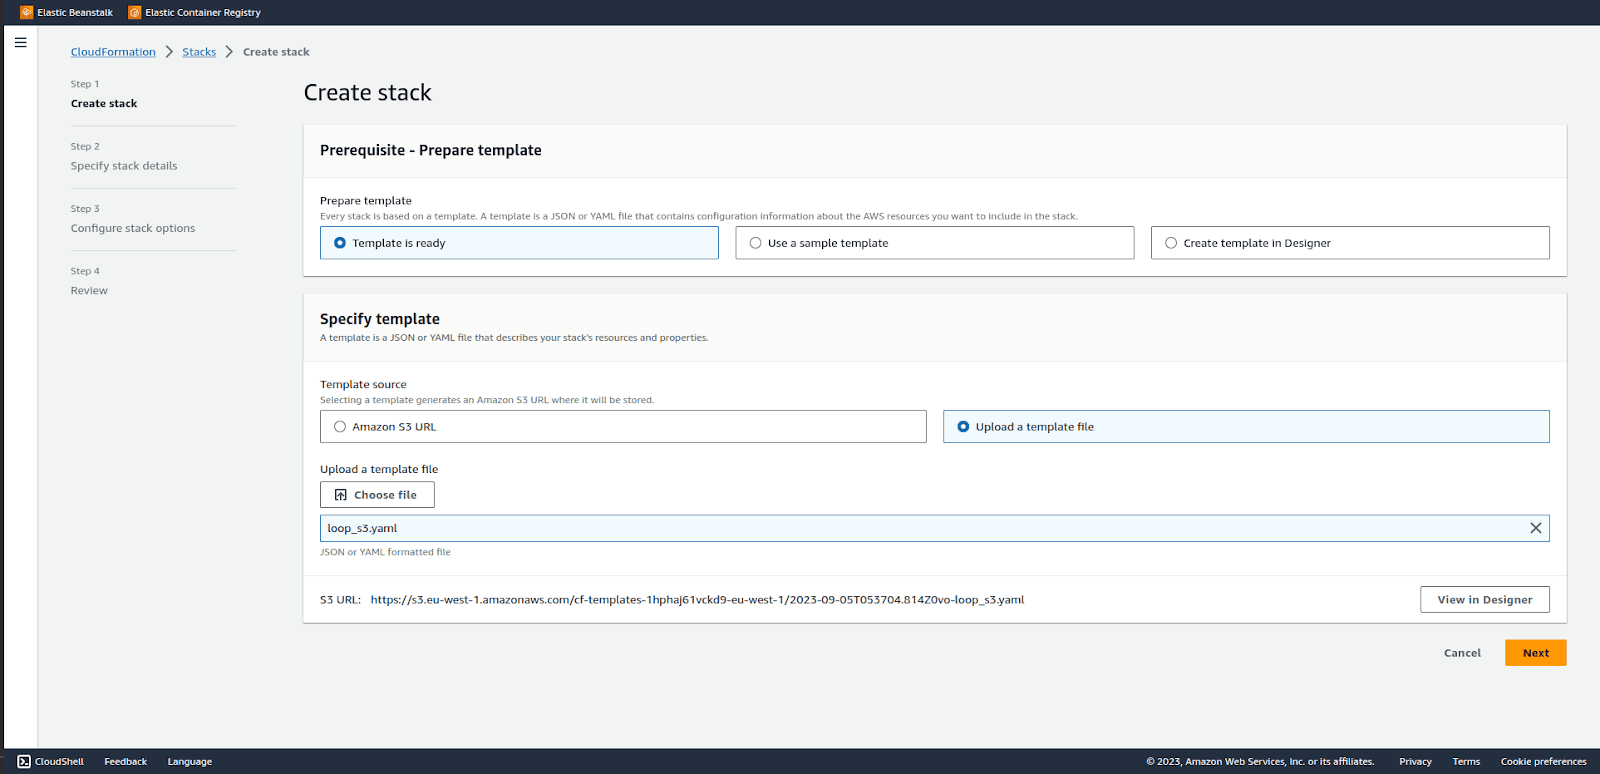Open the CloudShell terminal icon
Image resolution: width=1600 pixels, height=774 pixels.
24,762
